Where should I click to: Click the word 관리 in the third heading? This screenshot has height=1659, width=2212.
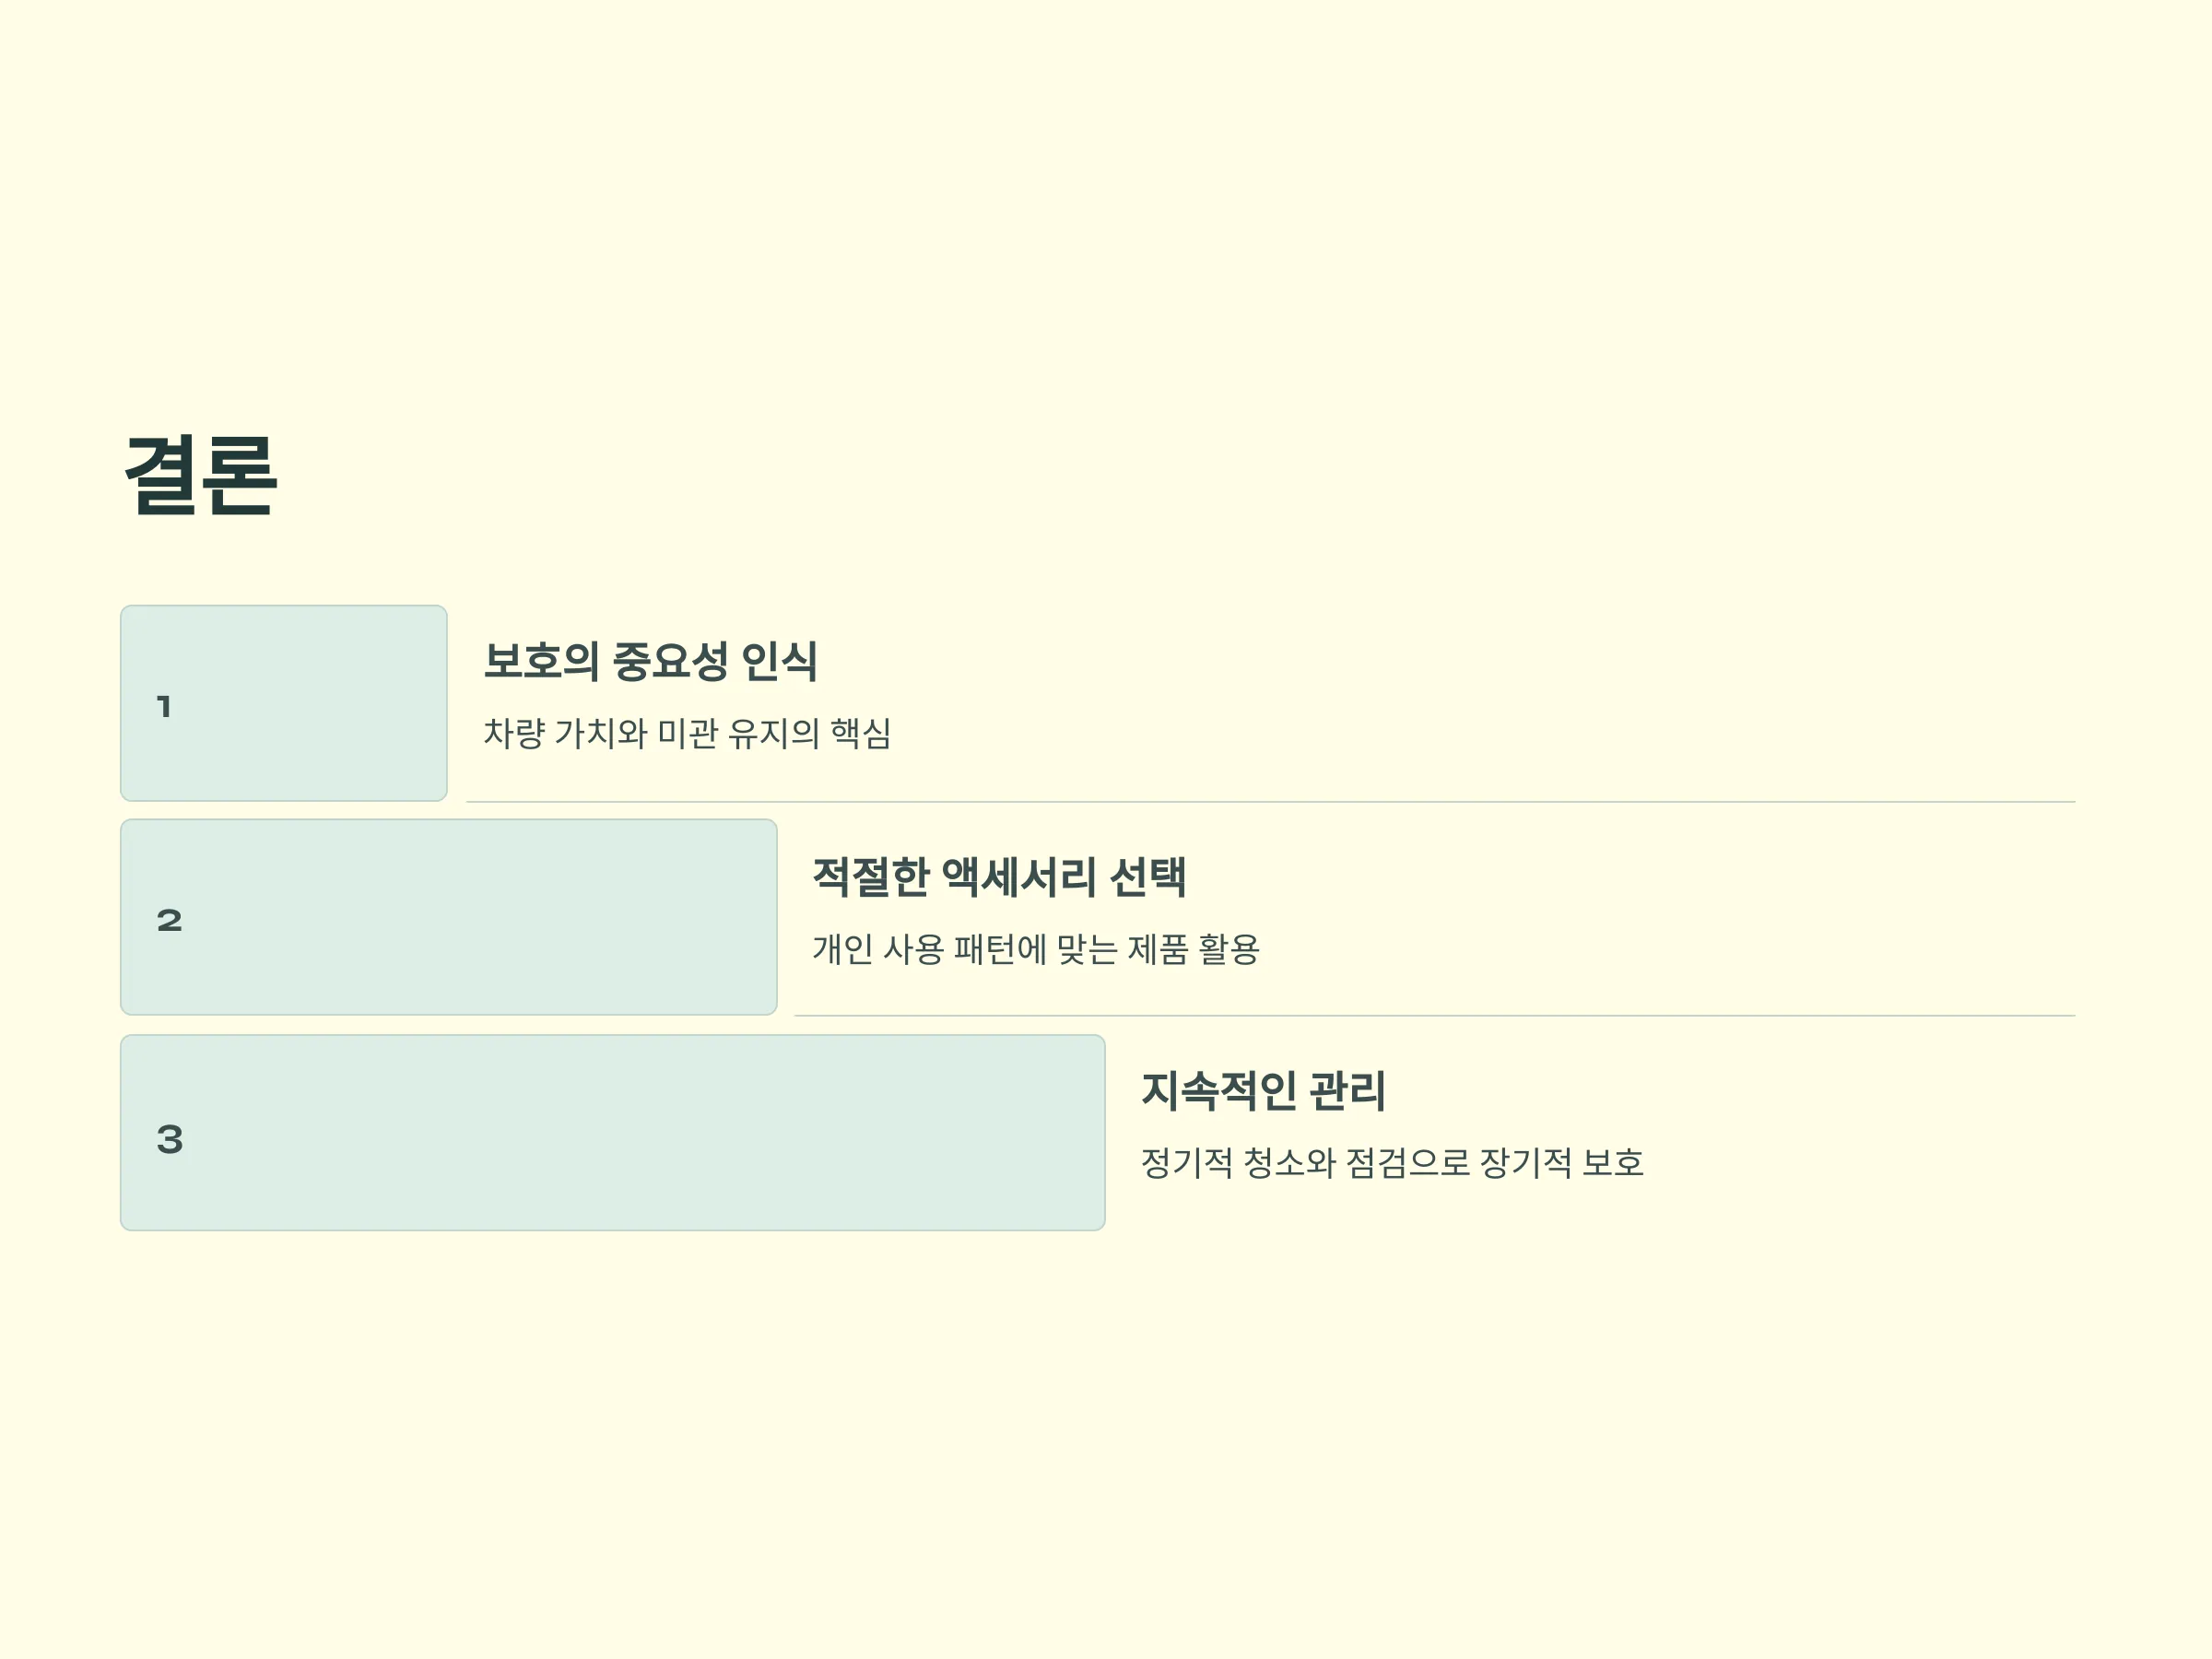point(1347,1090)
